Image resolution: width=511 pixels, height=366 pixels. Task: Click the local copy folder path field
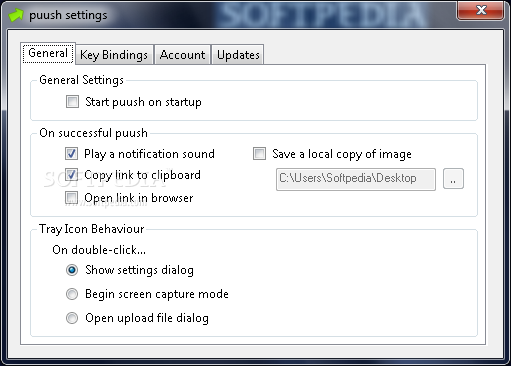pyautogui.click(x=356, y=179)
